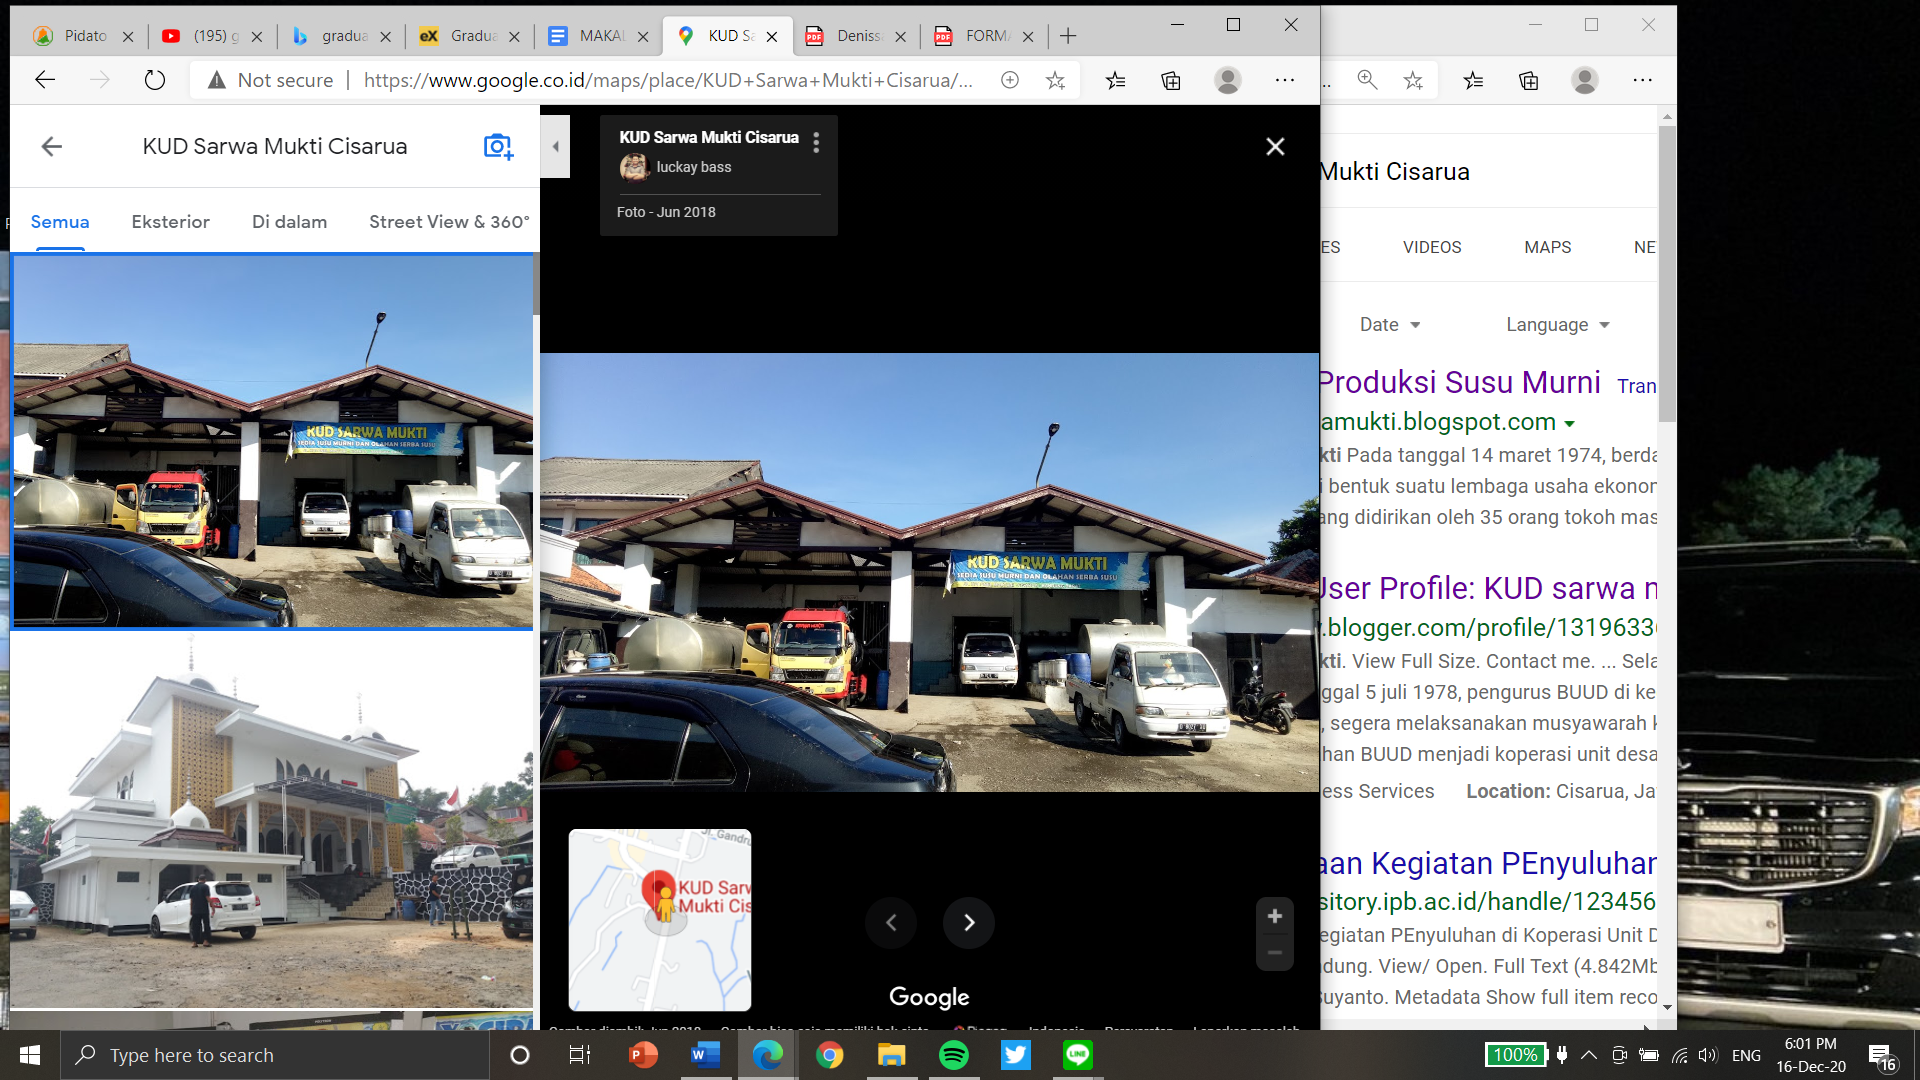
Task: Add a photo using the camera plus icon
Action: 498,147
